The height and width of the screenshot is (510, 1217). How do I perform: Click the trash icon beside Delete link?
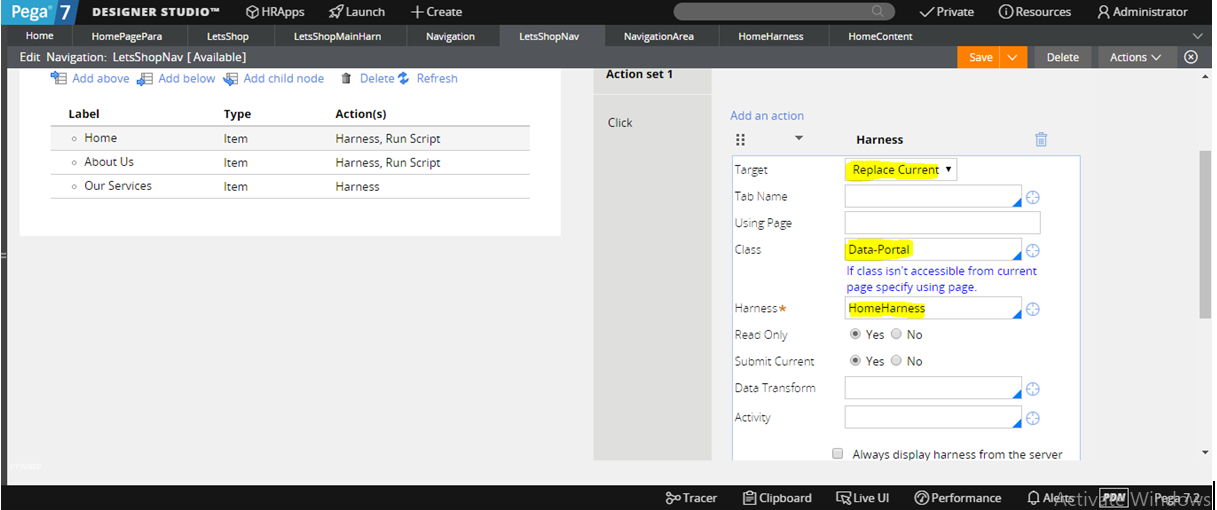click(346, 78)
